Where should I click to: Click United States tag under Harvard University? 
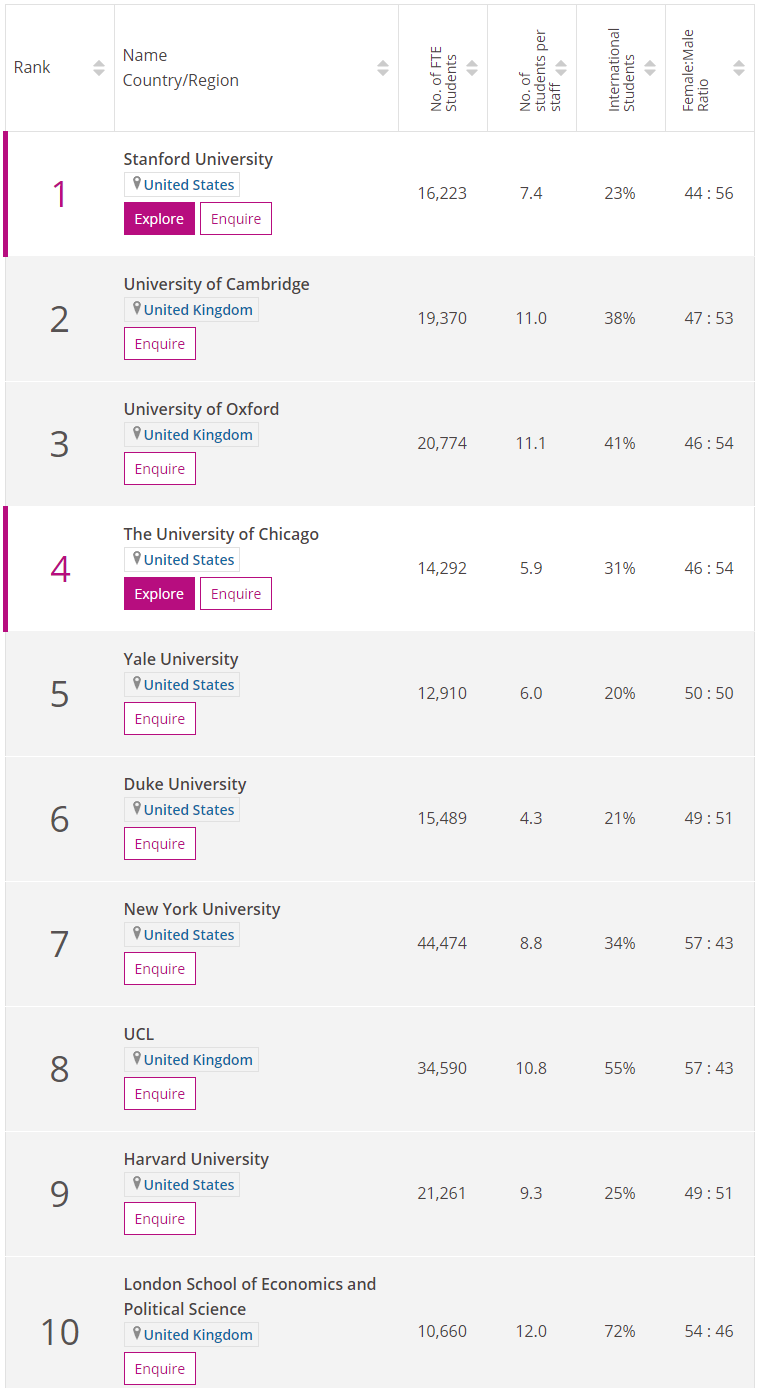(189, 1185)
